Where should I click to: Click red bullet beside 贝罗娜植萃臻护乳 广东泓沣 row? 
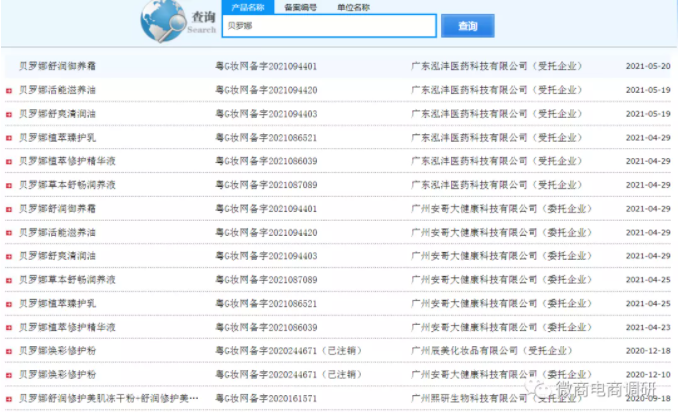tap(9, 138)
